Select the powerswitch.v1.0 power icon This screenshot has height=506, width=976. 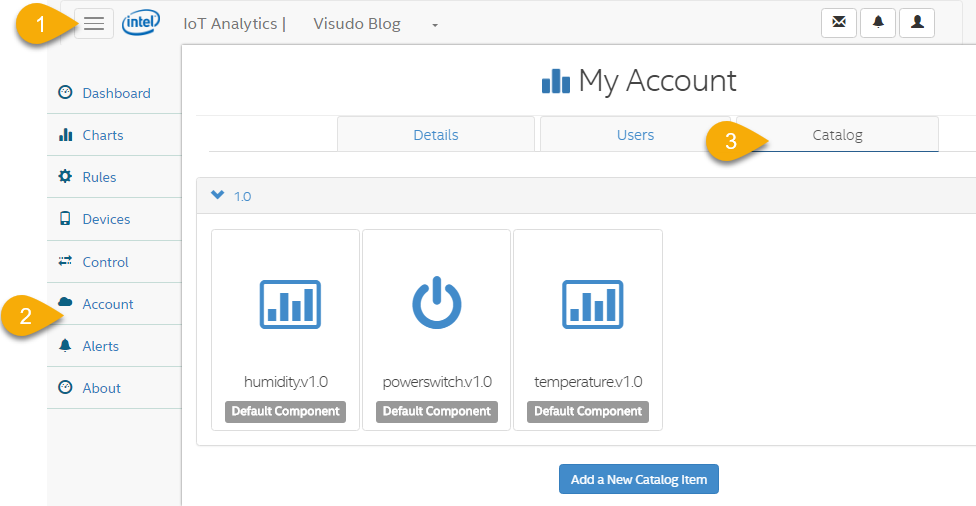[437, 303]
